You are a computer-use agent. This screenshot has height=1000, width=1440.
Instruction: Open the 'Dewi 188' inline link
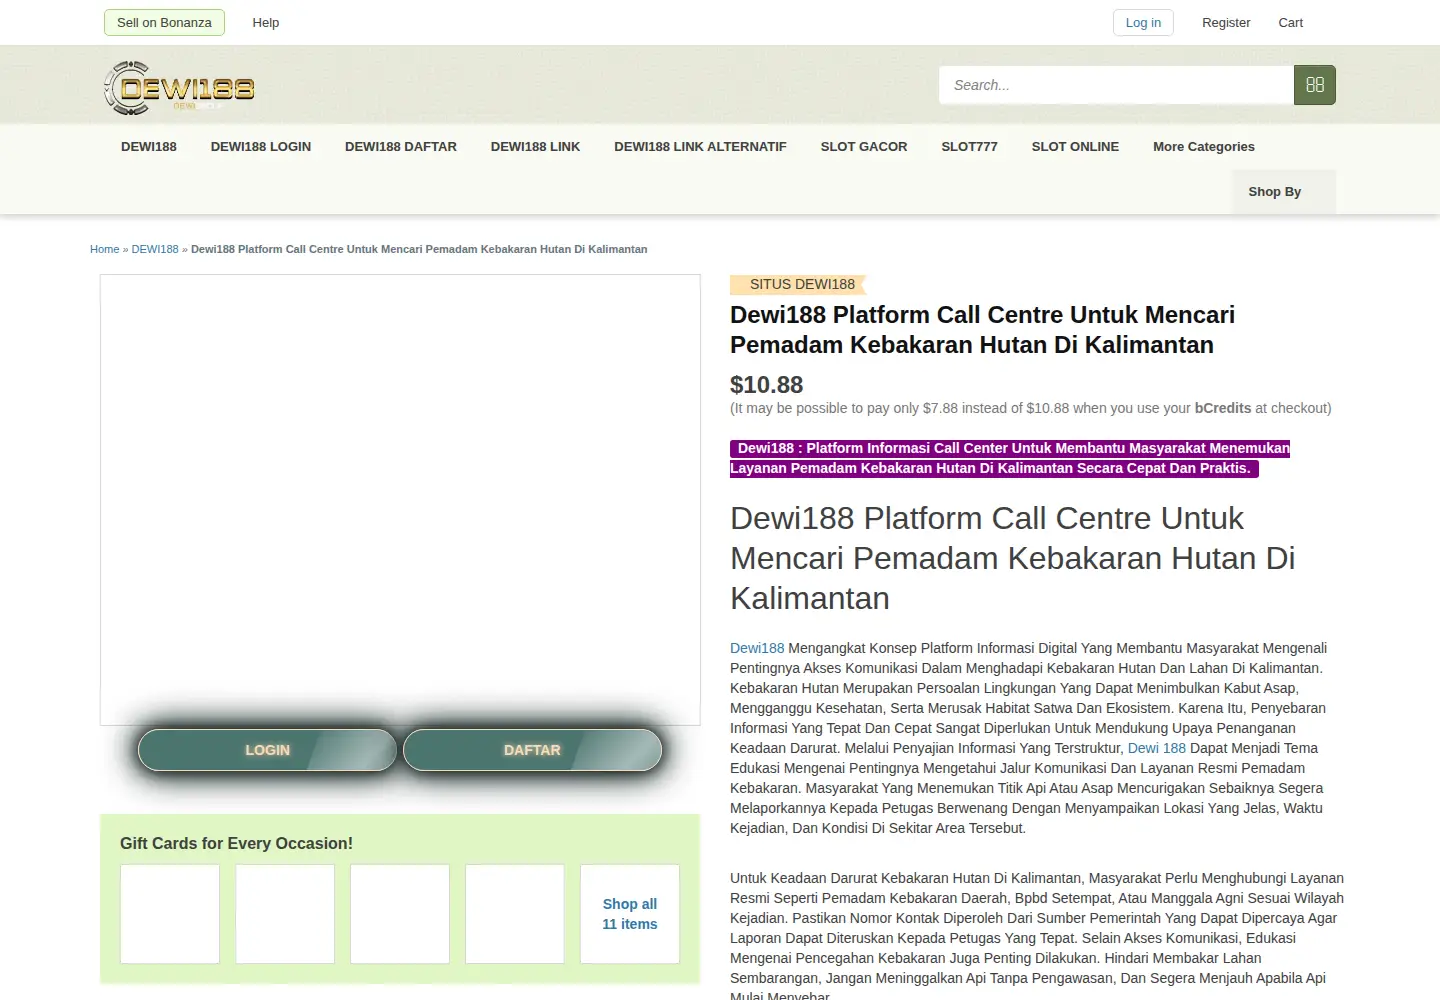[x=1156, y=748]
